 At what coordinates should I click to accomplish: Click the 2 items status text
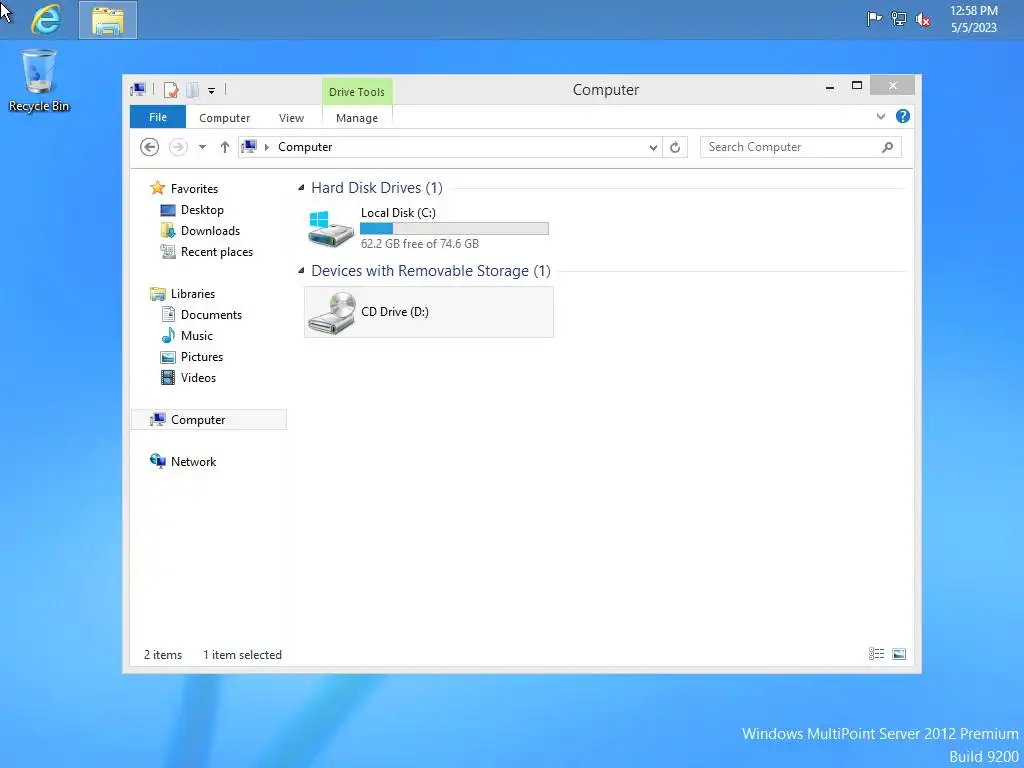click(163, 654)
